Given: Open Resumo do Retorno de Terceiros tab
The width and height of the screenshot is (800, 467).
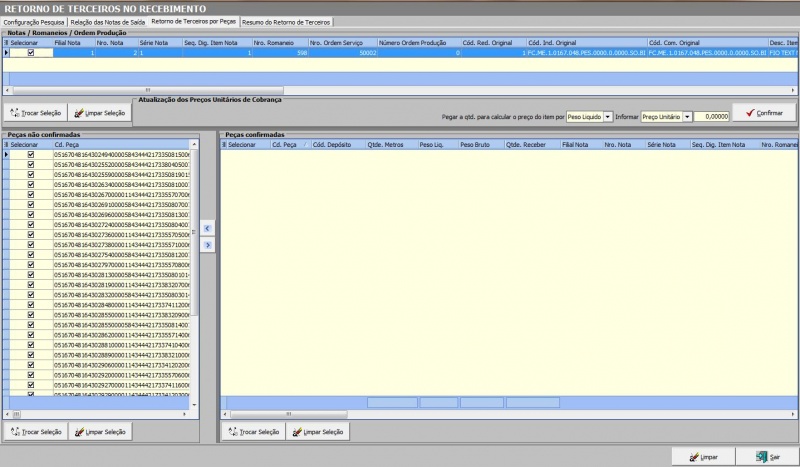Looking at the screenshot, I should 288,21.
